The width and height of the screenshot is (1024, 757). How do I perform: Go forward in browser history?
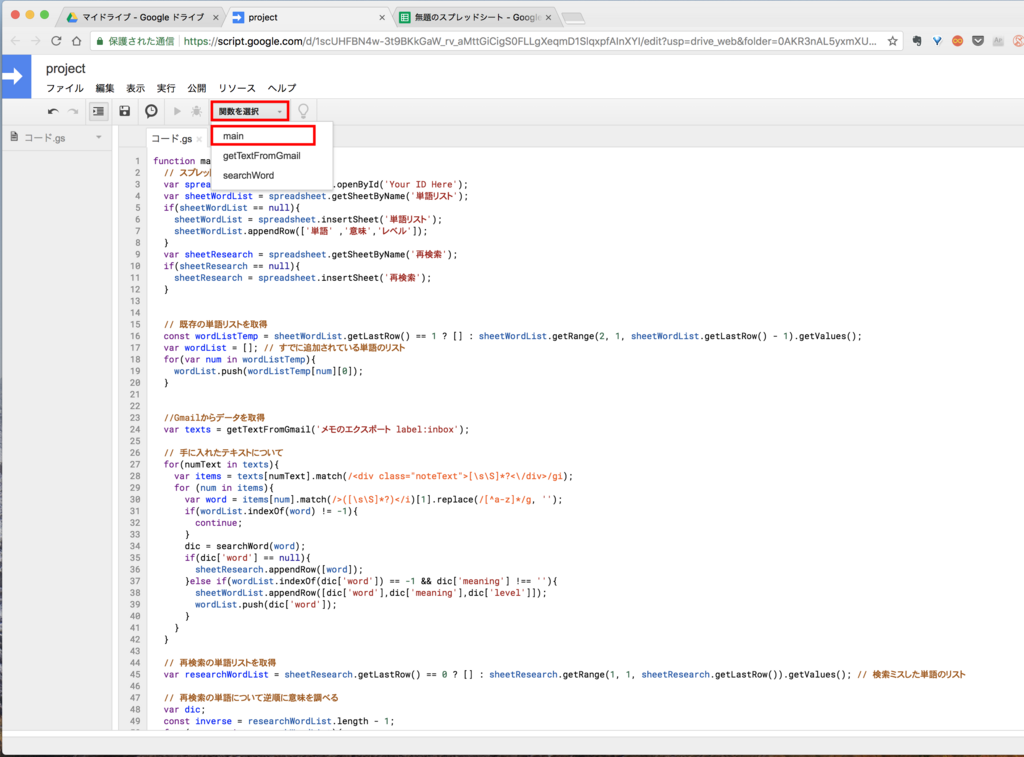(35, 41)
